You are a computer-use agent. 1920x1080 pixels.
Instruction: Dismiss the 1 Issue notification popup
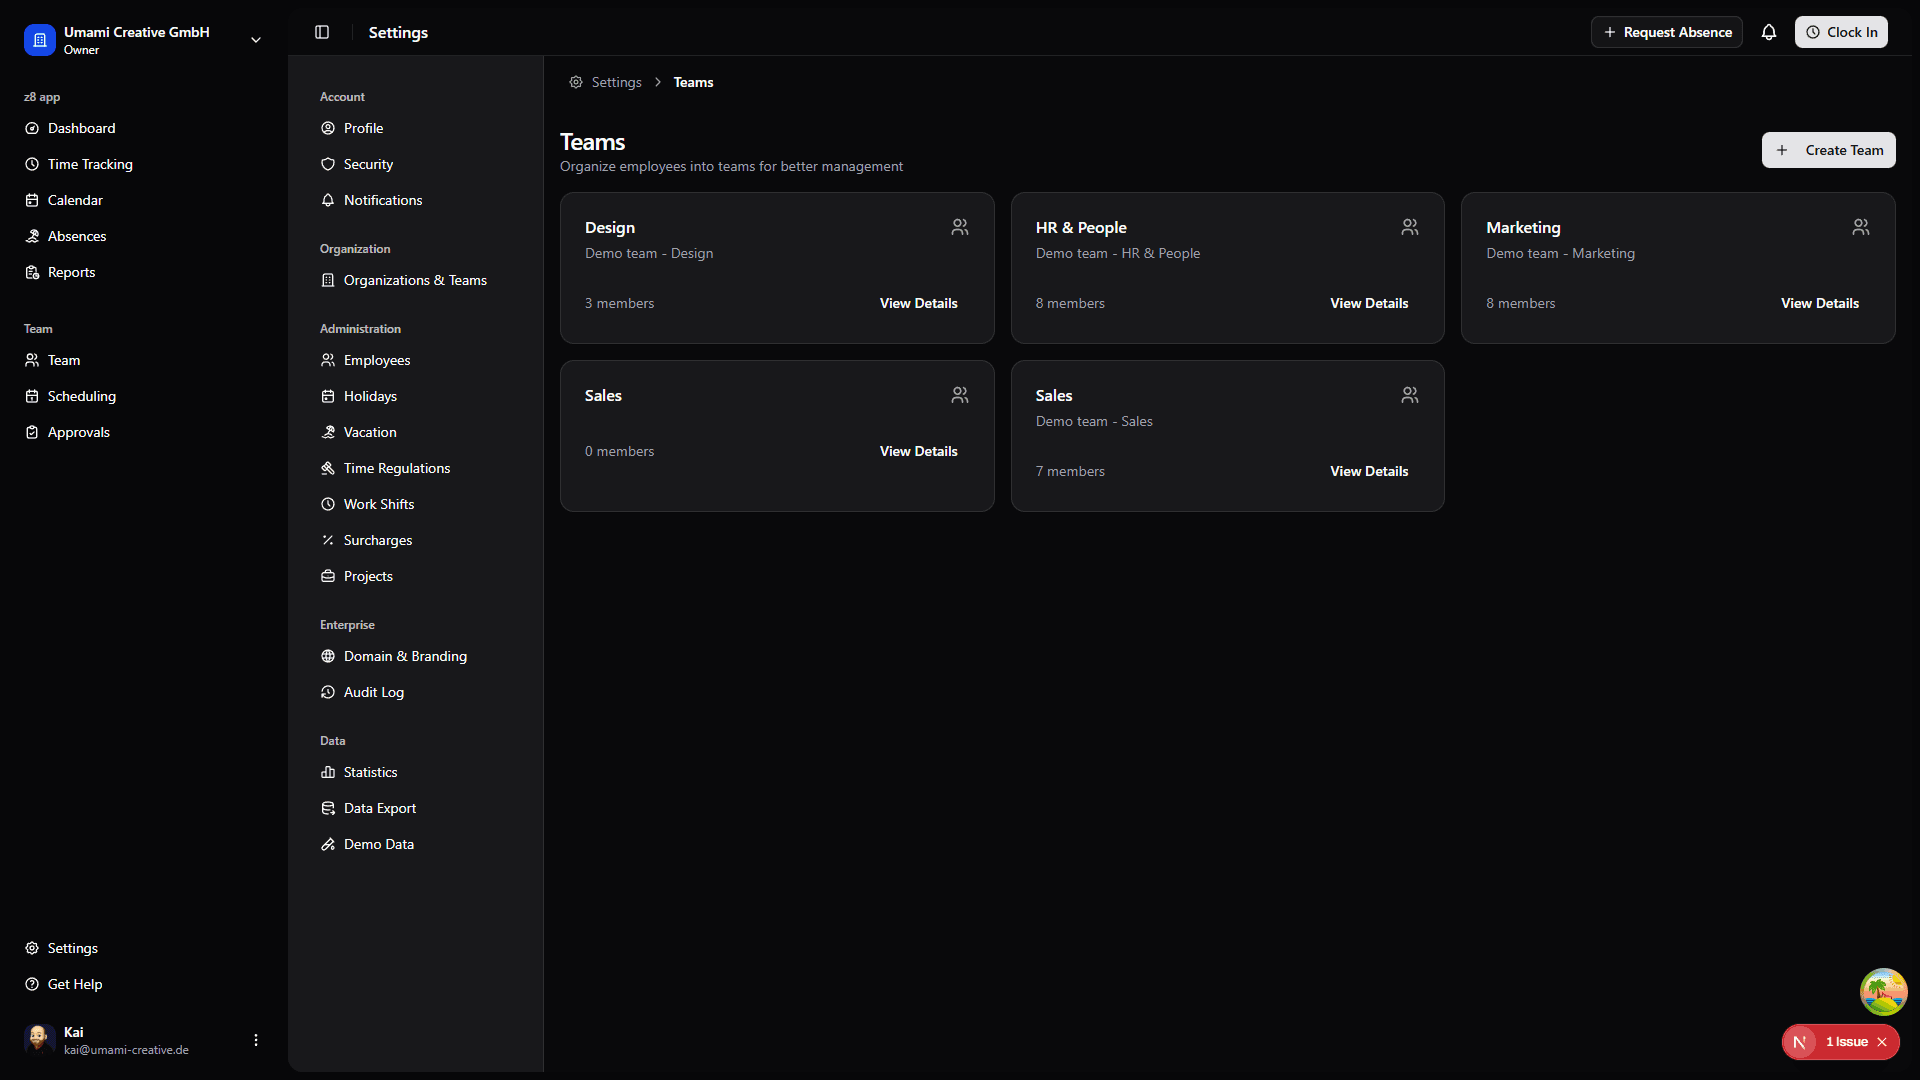pos(1884,1042)
